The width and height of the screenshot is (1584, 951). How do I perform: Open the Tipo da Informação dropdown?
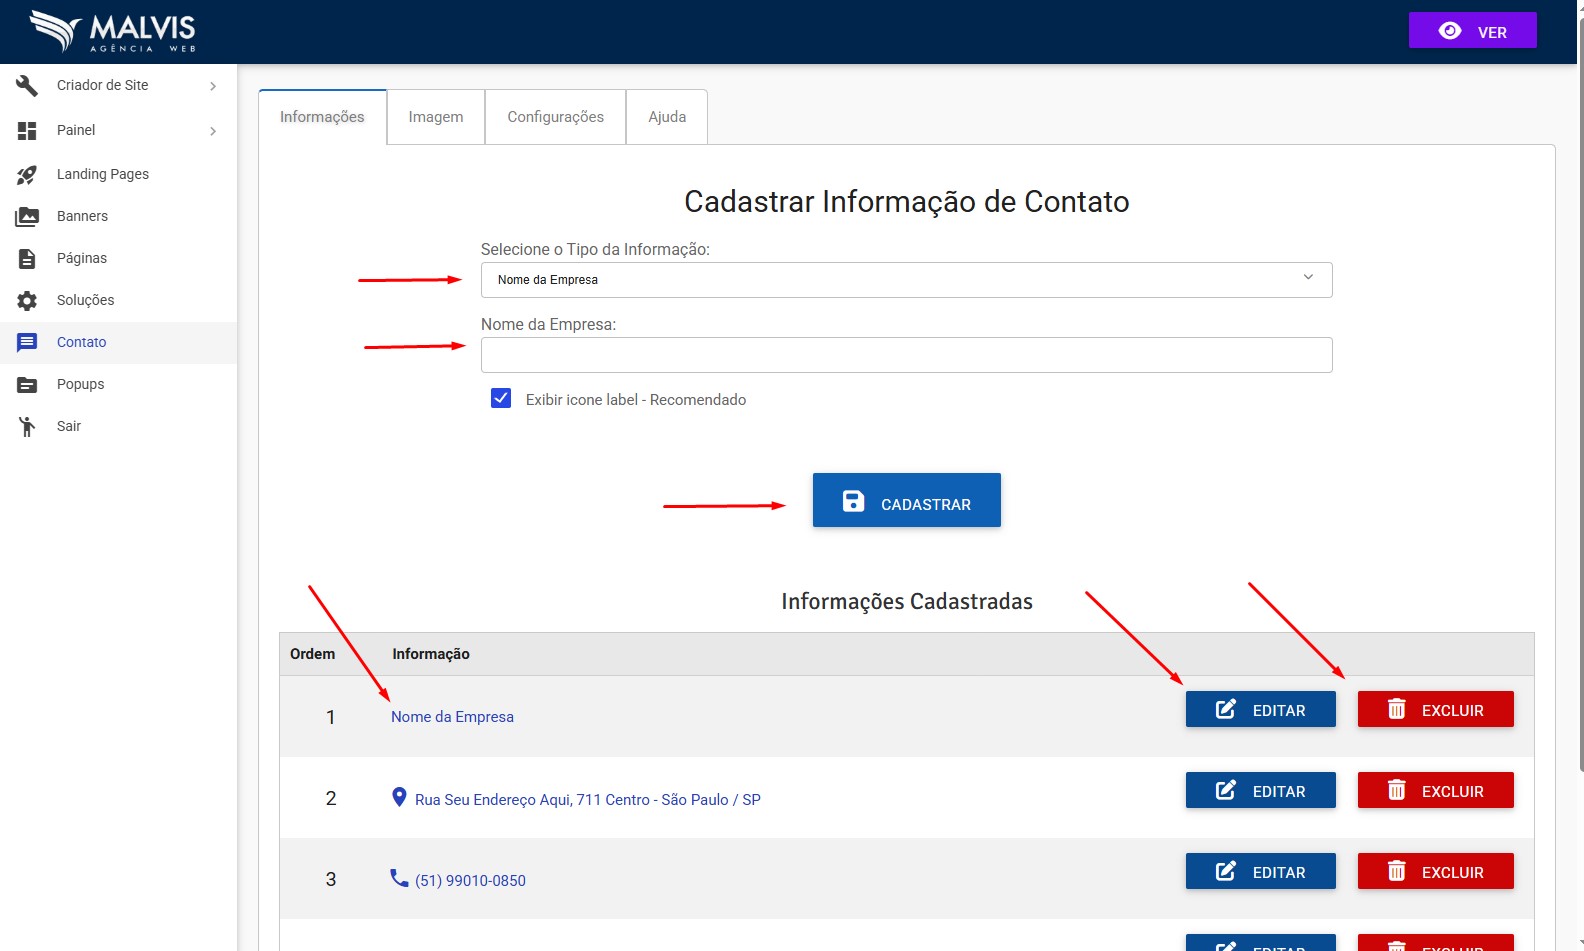coord(906,280)
